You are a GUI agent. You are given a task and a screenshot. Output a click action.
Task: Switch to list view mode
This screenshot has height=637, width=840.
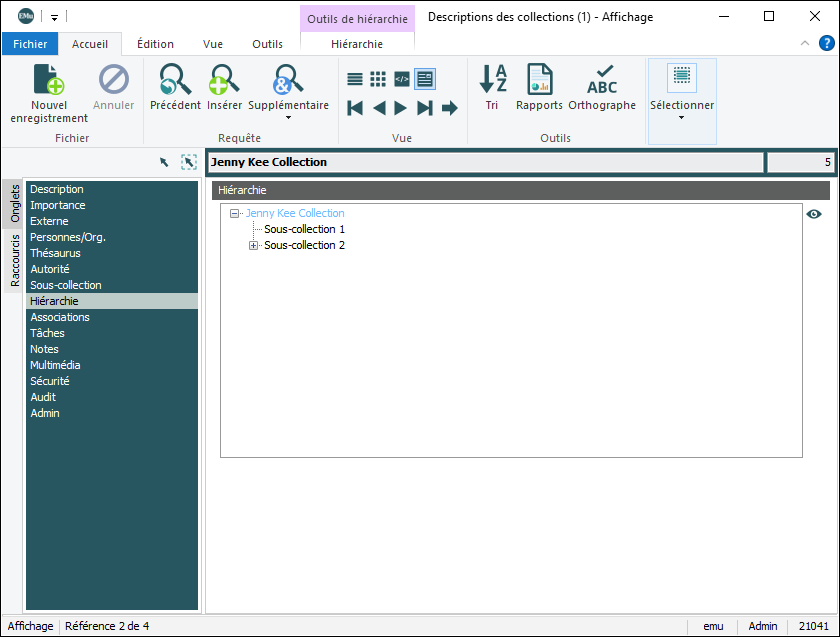(x=355, y=79)
